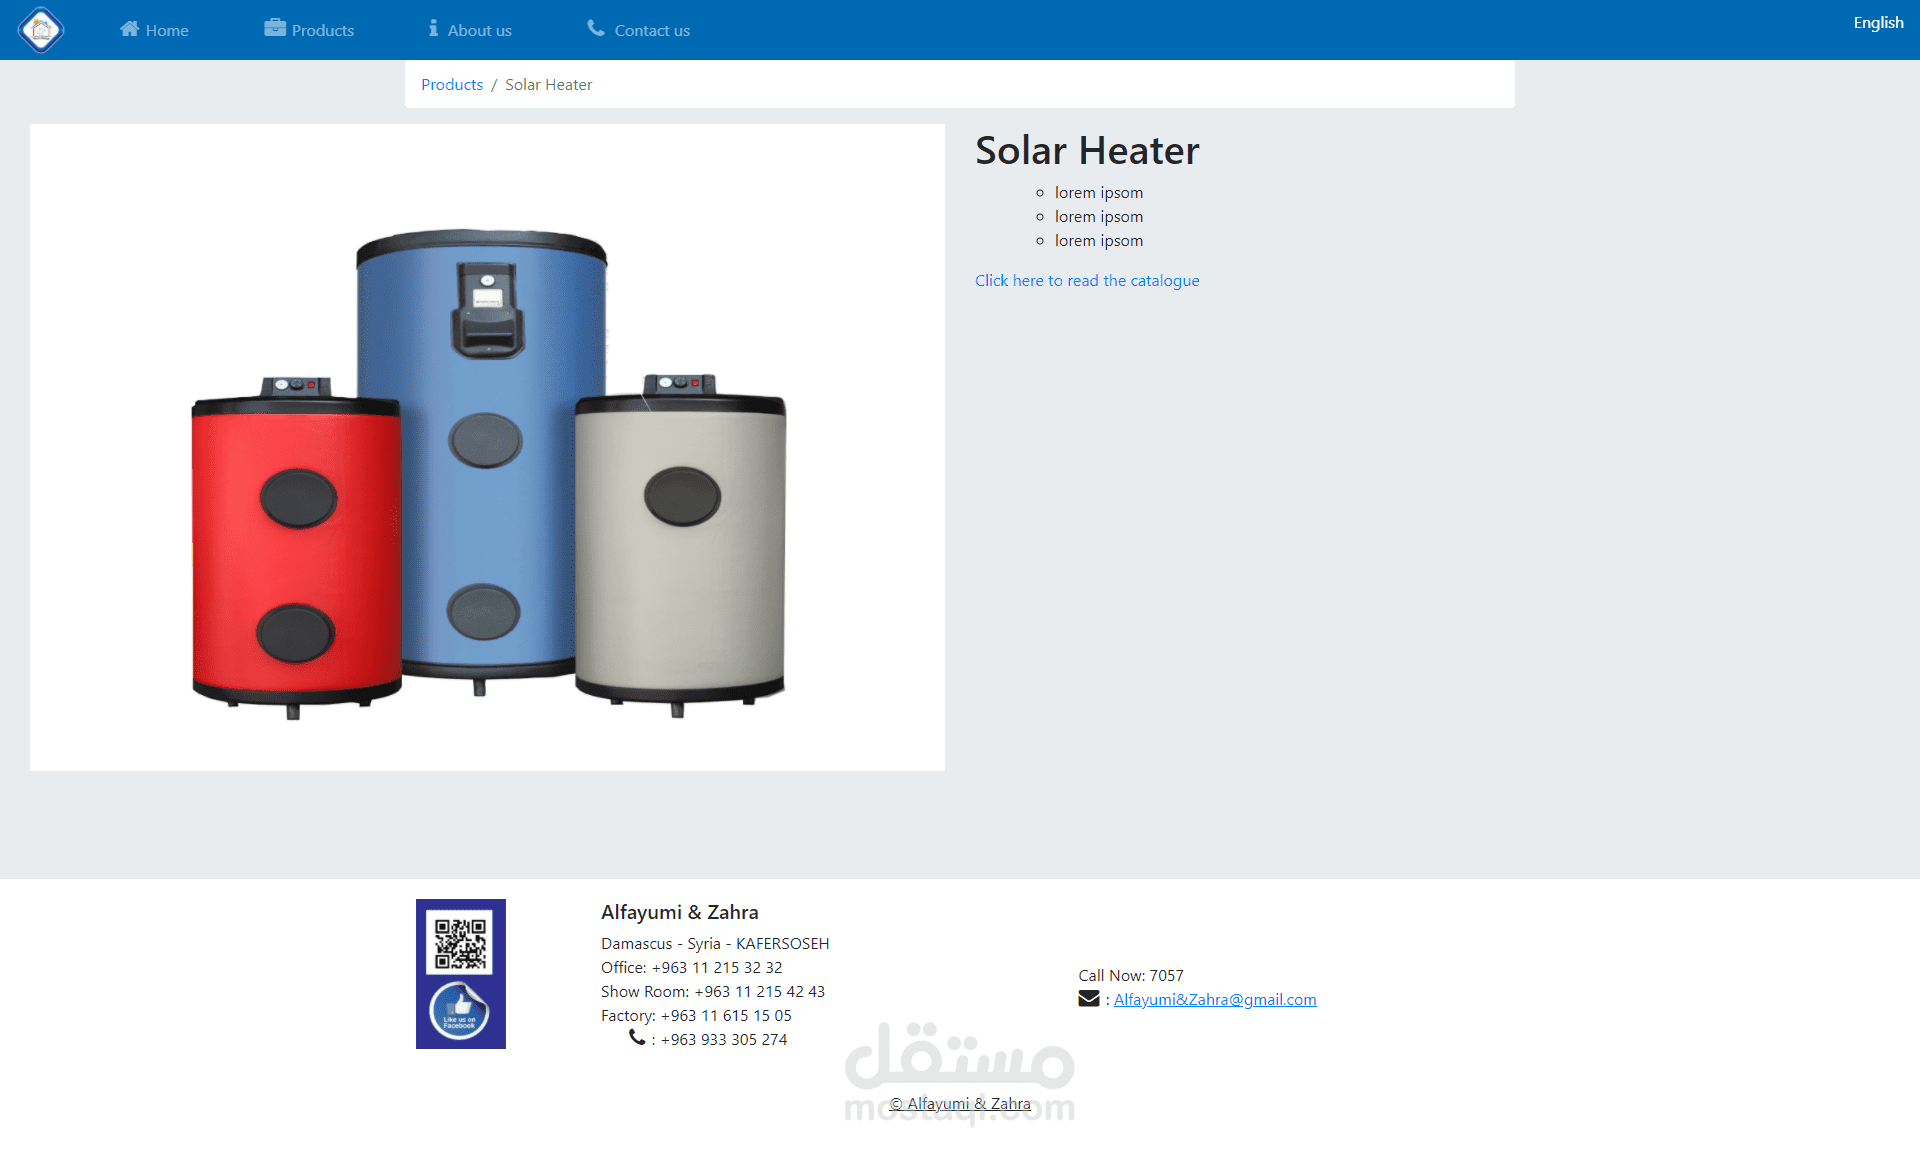The height and width of the screenshot is (1151, 1920).
Task: Click the house icon beside Home
Action: pos(129,29)
